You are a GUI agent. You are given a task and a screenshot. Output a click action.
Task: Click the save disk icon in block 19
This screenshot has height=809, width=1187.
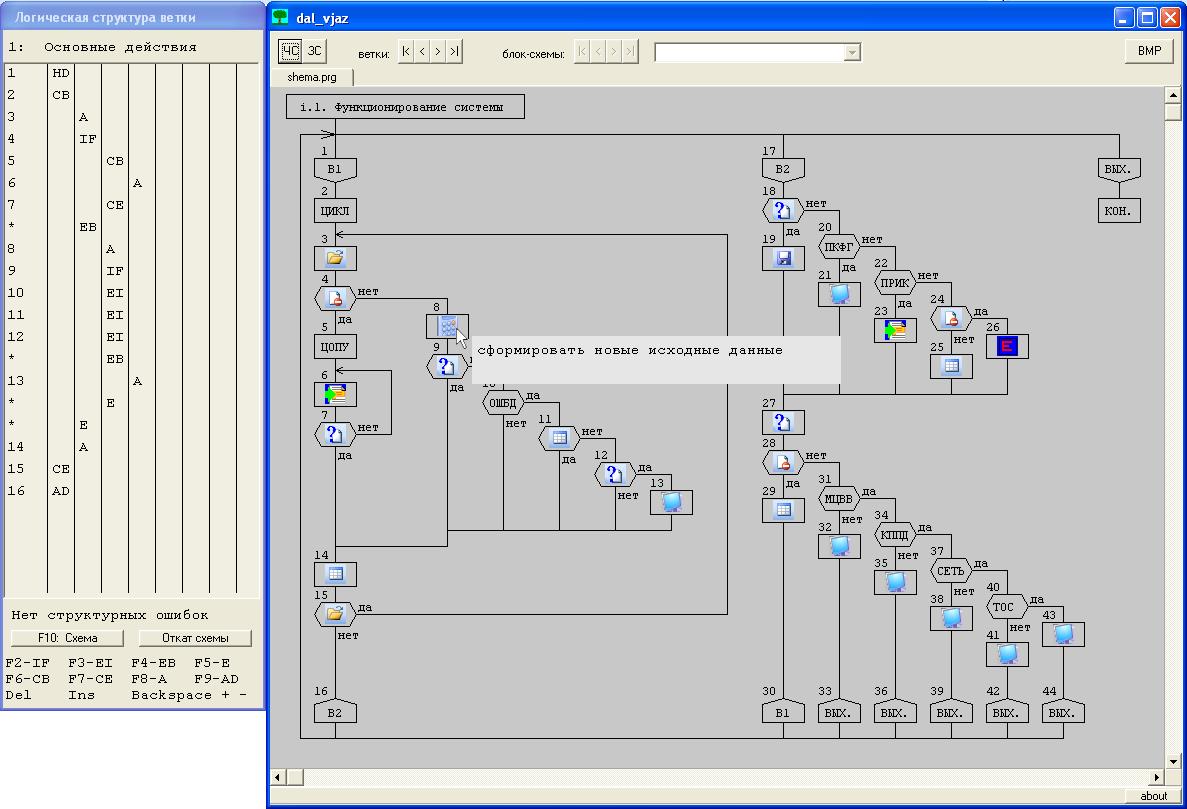783,259
